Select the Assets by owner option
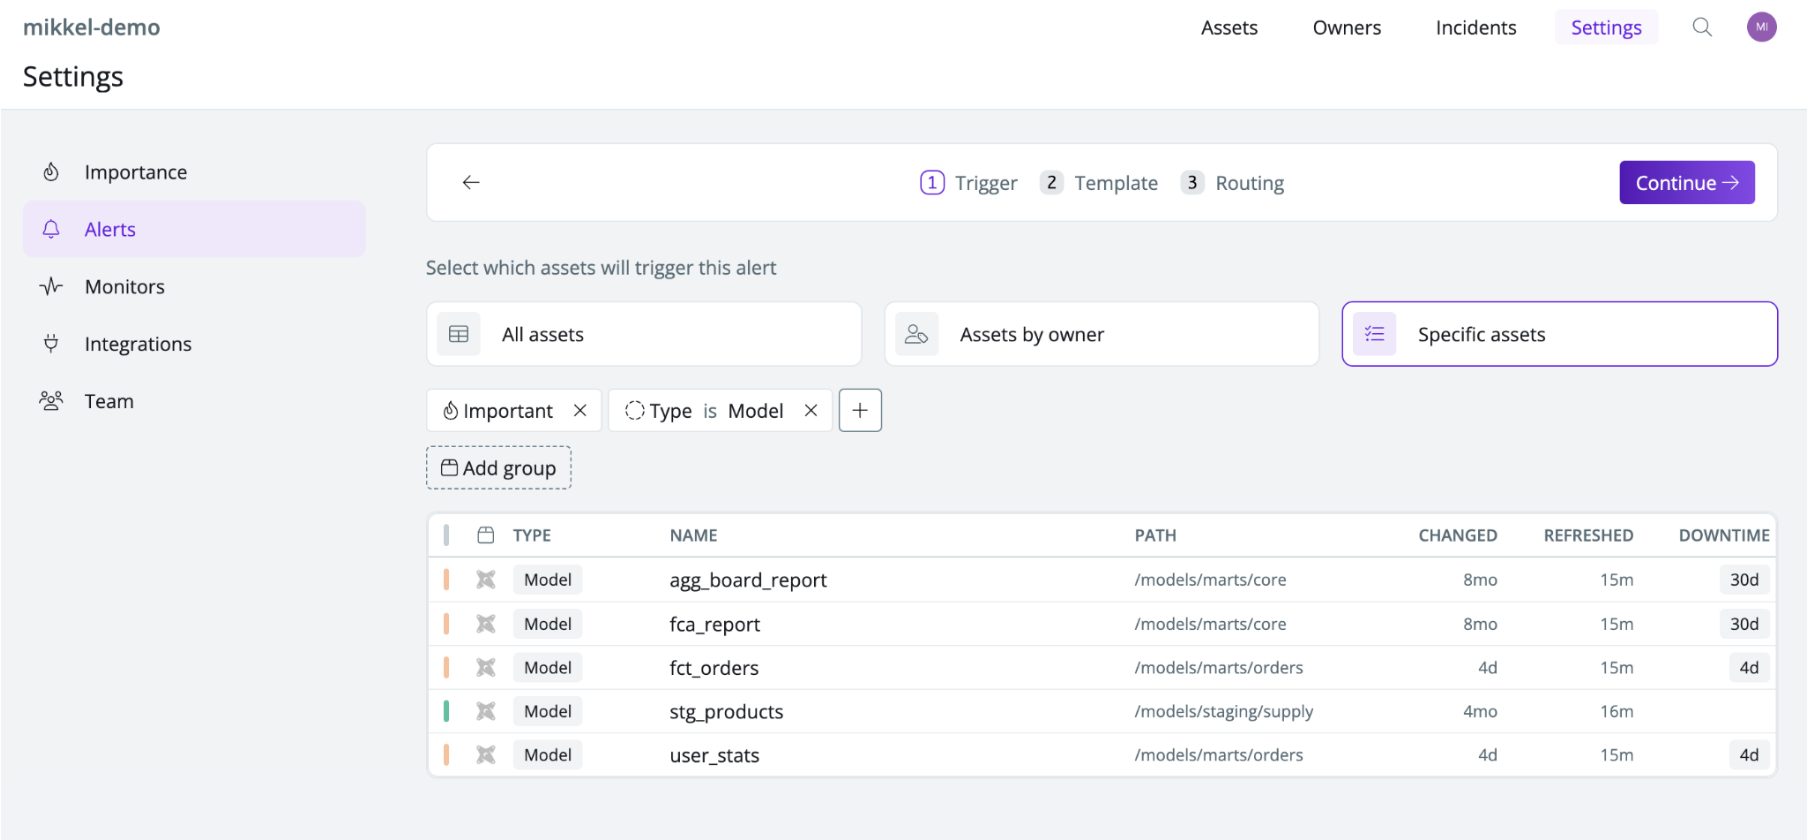 point(1102,334)
